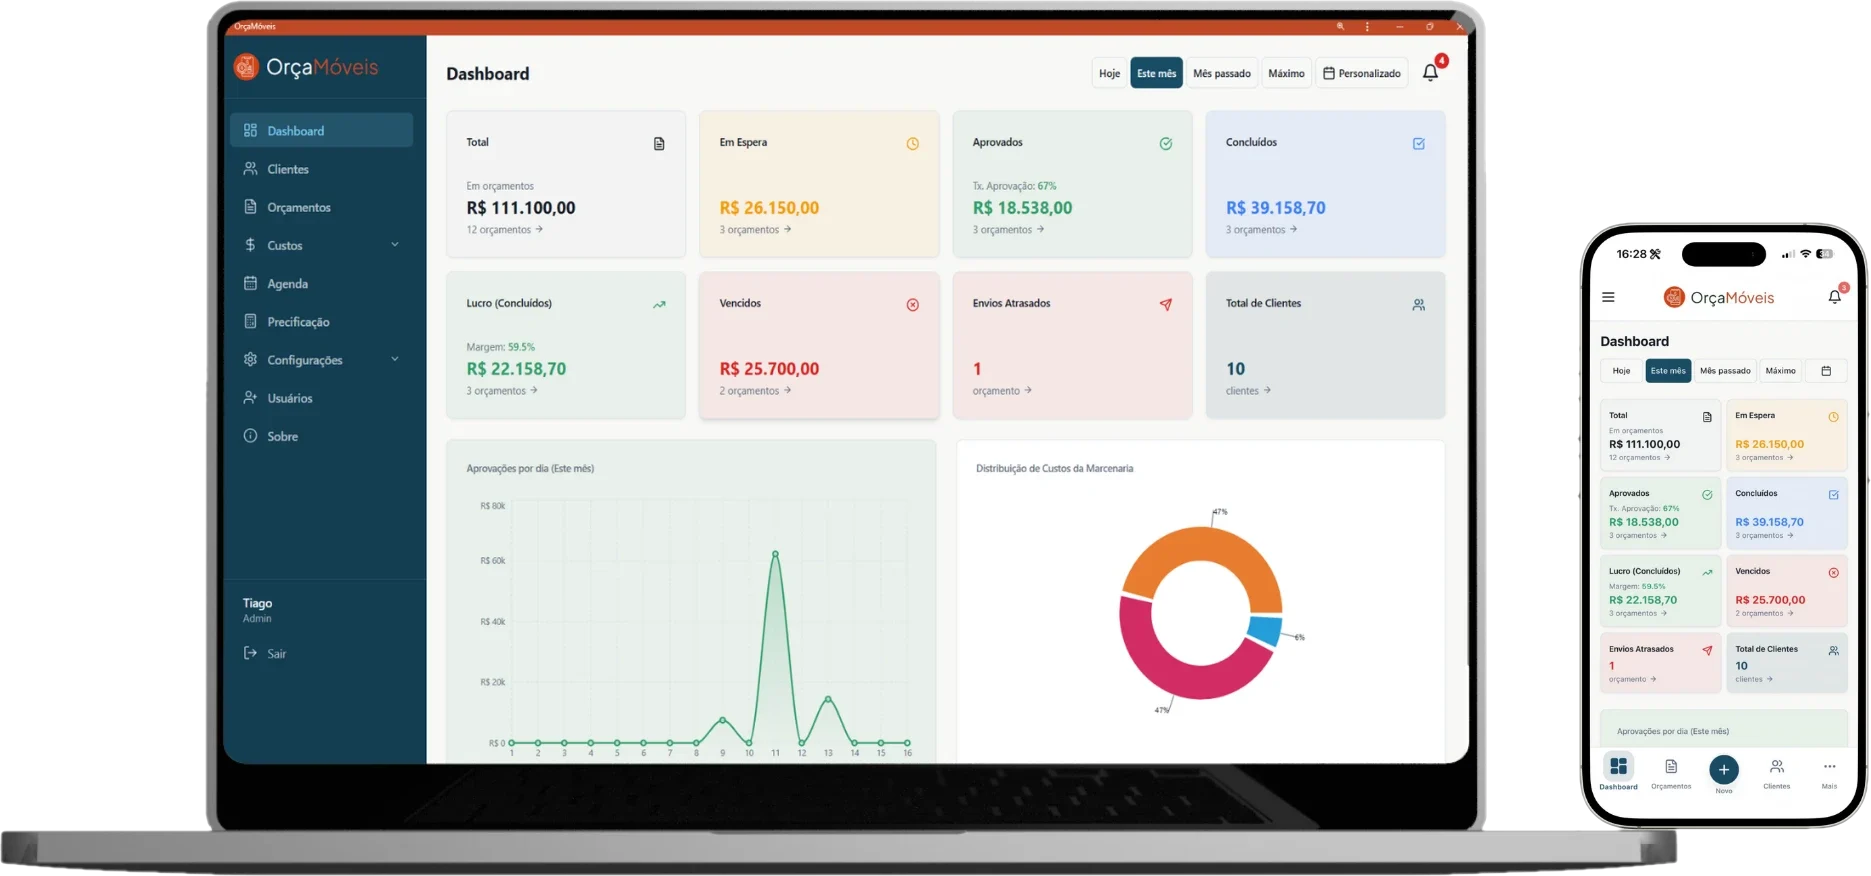Select the Mês passado filter on desktop

click(1221, 73)
